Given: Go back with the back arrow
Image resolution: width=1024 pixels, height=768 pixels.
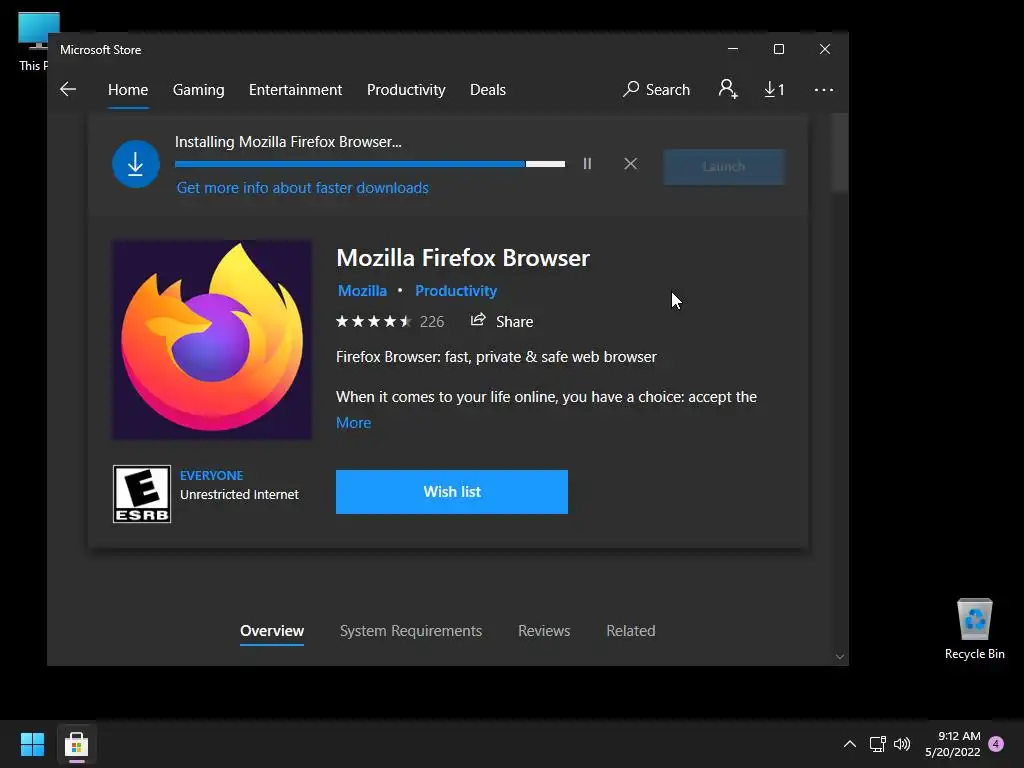Looking at the screenshot, I should pyautogui.click(x=68, y=89).
